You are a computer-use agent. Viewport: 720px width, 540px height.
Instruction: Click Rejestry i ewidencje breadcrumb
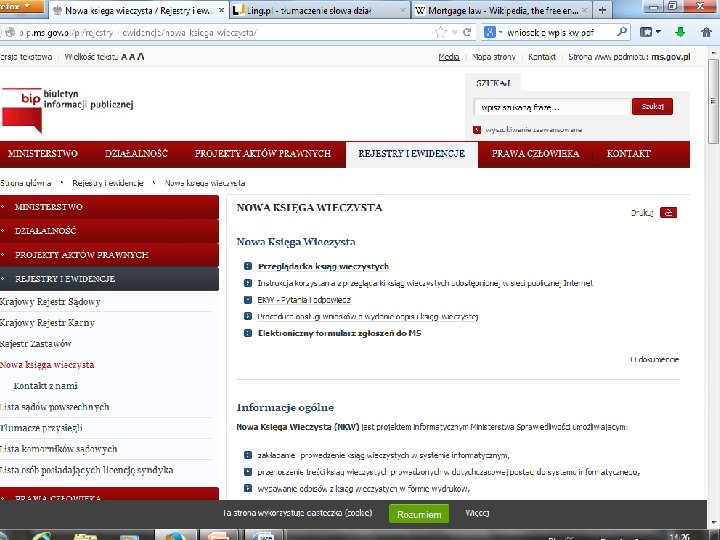pos(107,183)
